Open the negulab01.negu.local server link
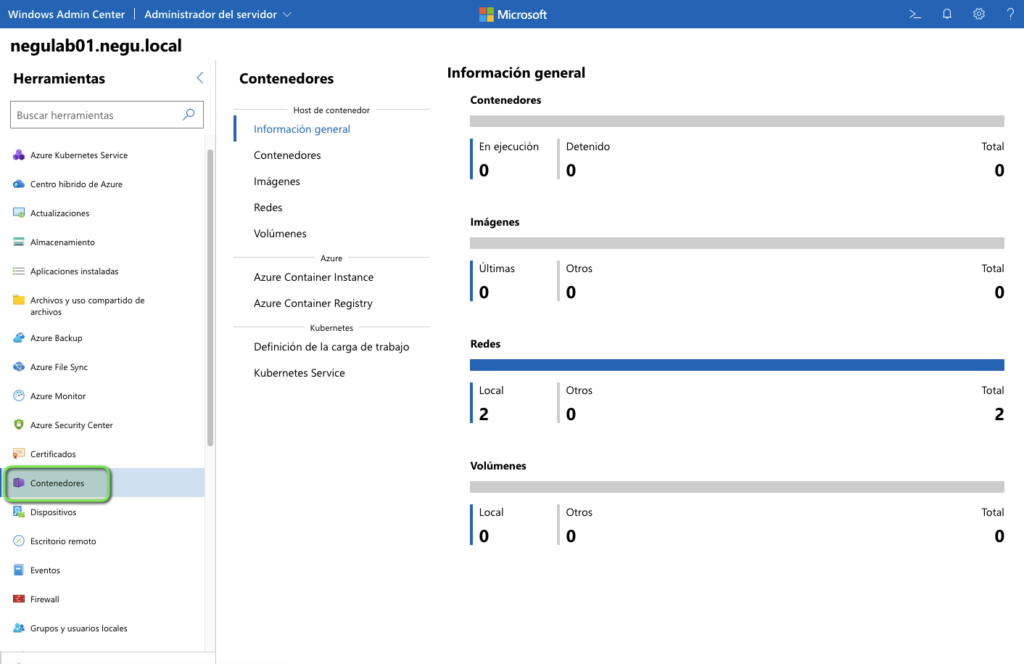 pyautogui.click(x=96, y=46)
